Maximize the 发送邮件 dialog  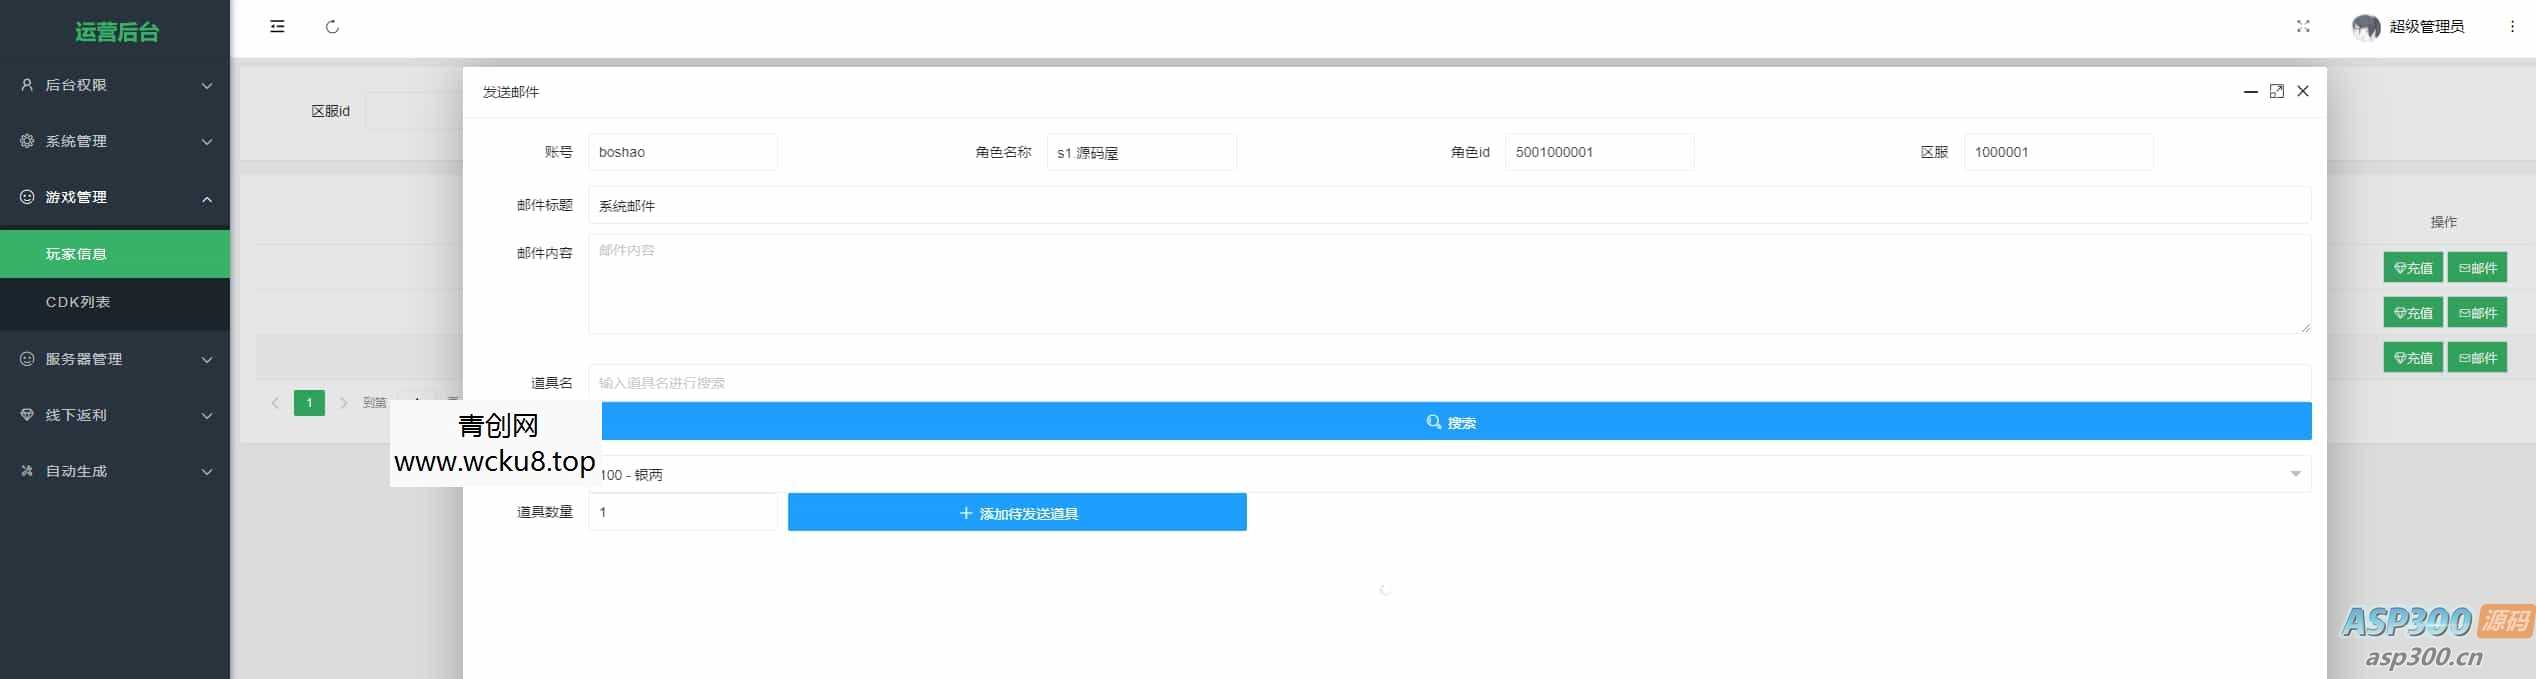(2277, 91)
